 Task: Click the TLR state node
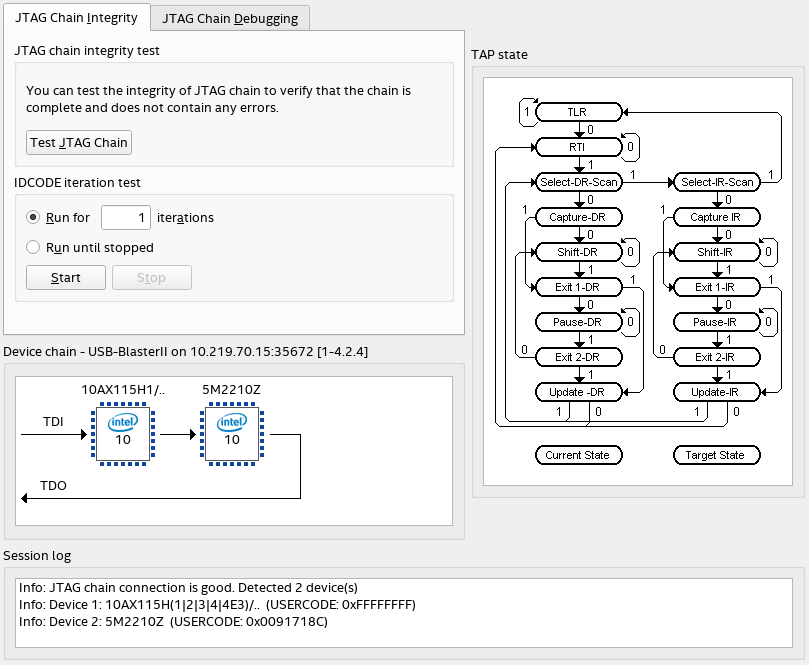click(578, 112)
